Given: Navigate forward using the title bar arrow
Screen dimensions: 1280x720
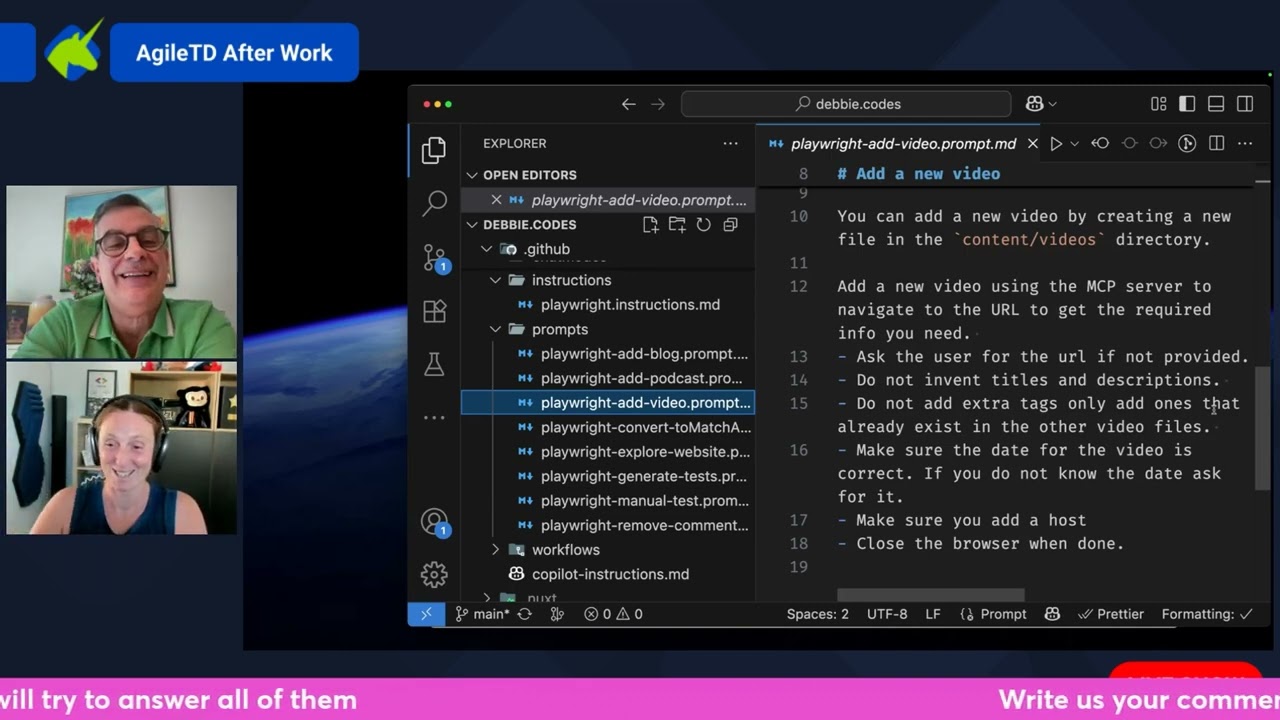Looking at the screenshot, I should point(658,104).
